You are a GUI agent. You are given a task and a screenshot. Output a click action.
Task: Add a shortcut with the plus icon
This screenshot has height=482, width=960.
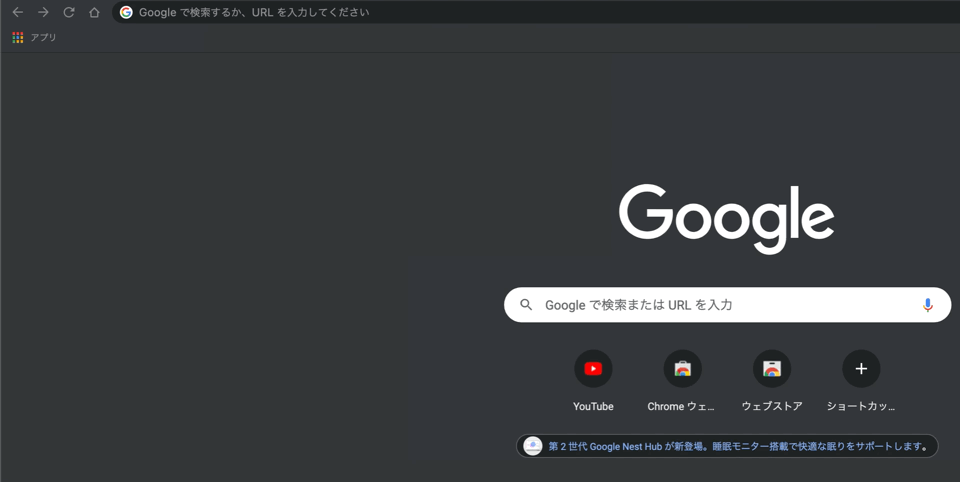pyautogui.click(x=861, y=369)
